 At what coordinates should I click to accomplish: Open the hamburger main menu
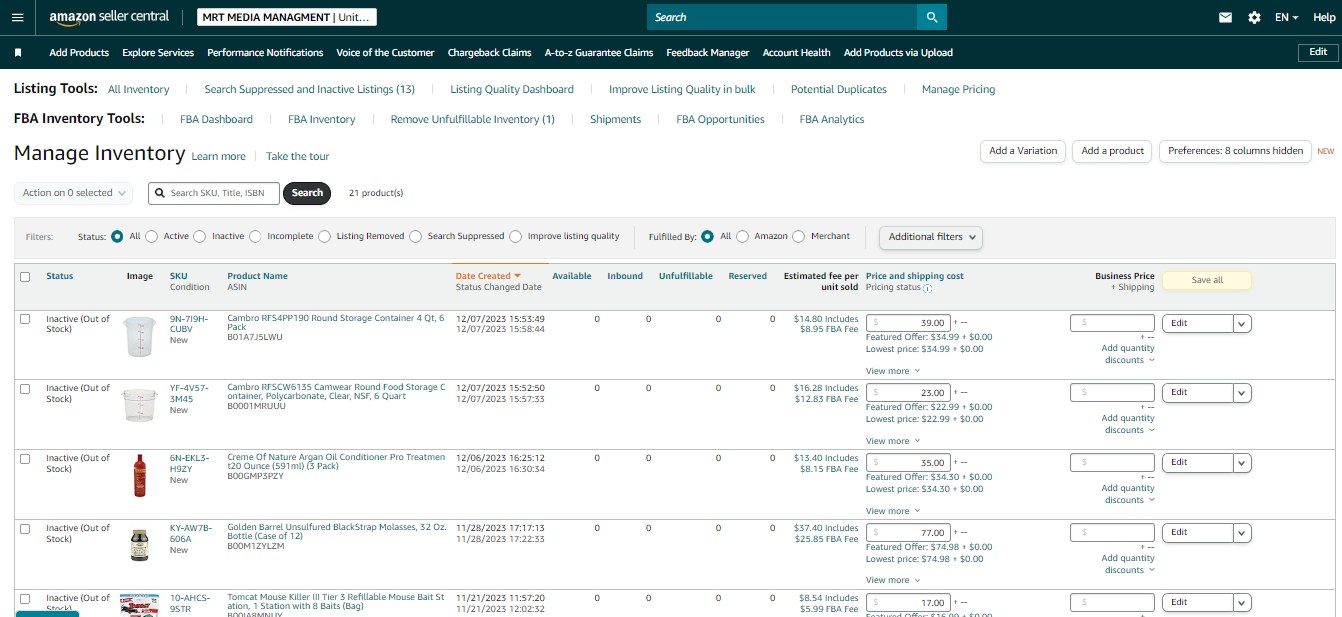(17, 17)
